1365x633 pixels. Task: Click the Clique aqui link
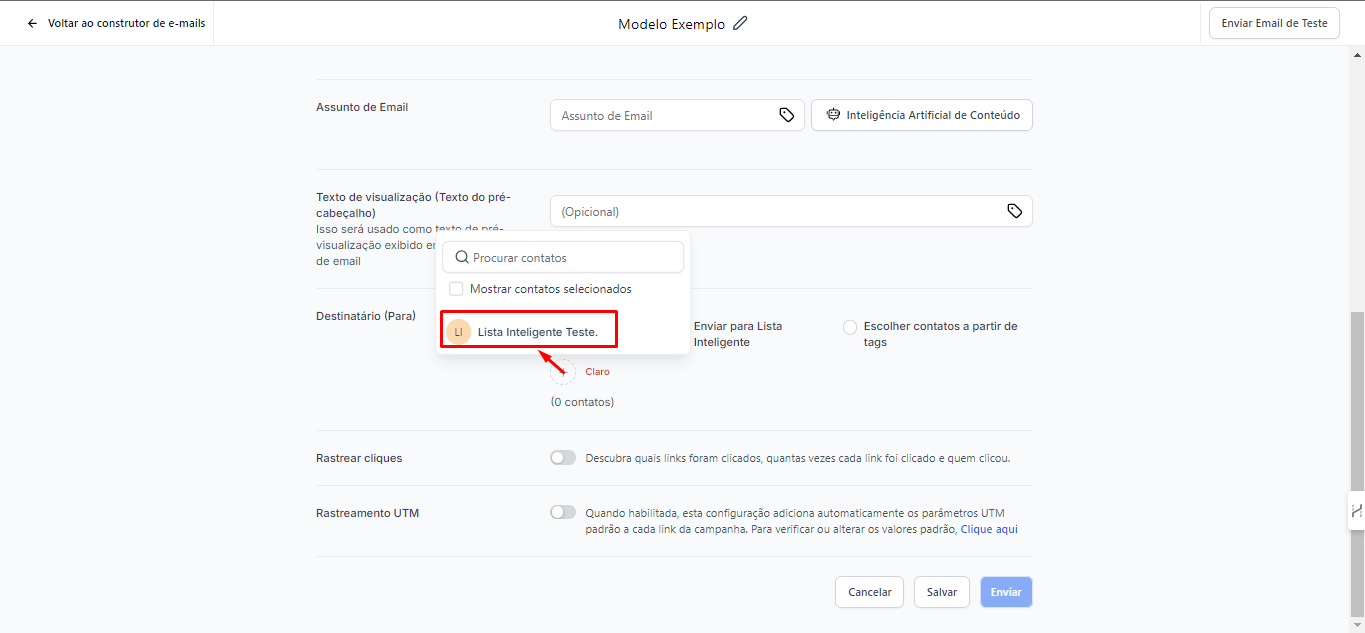point(989,529)
